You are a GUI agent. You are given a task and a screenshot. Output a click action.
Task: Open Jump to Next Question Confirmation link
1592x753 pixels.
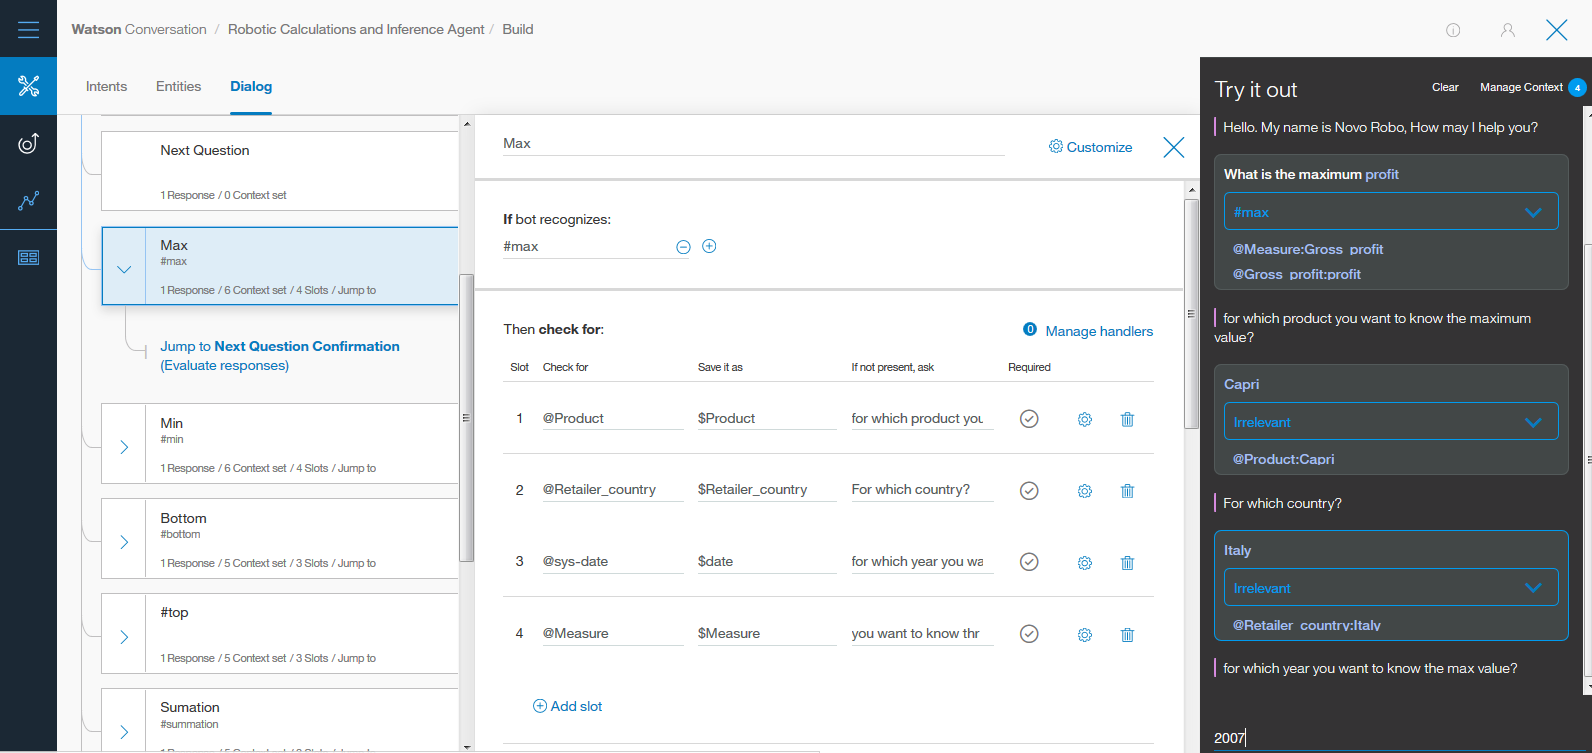tap(280, 356)
